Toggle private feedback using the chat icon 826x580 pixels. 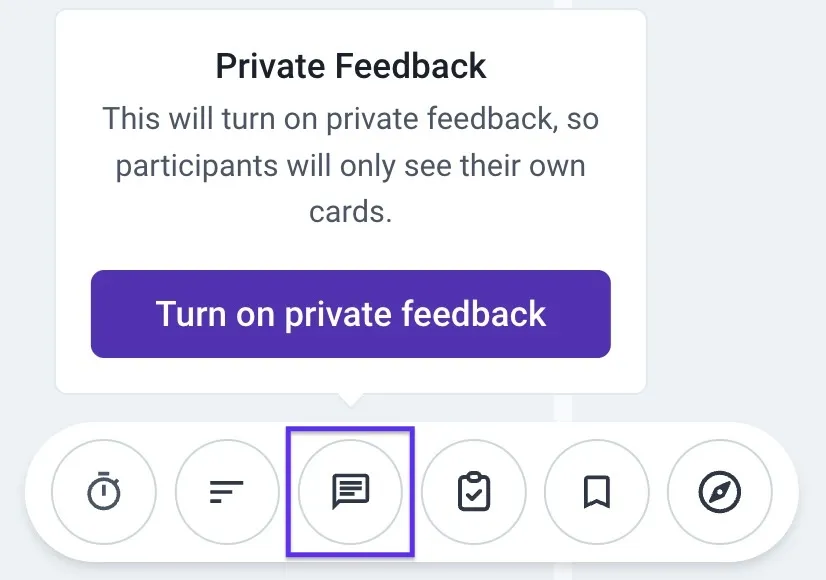tap(350, 492)
